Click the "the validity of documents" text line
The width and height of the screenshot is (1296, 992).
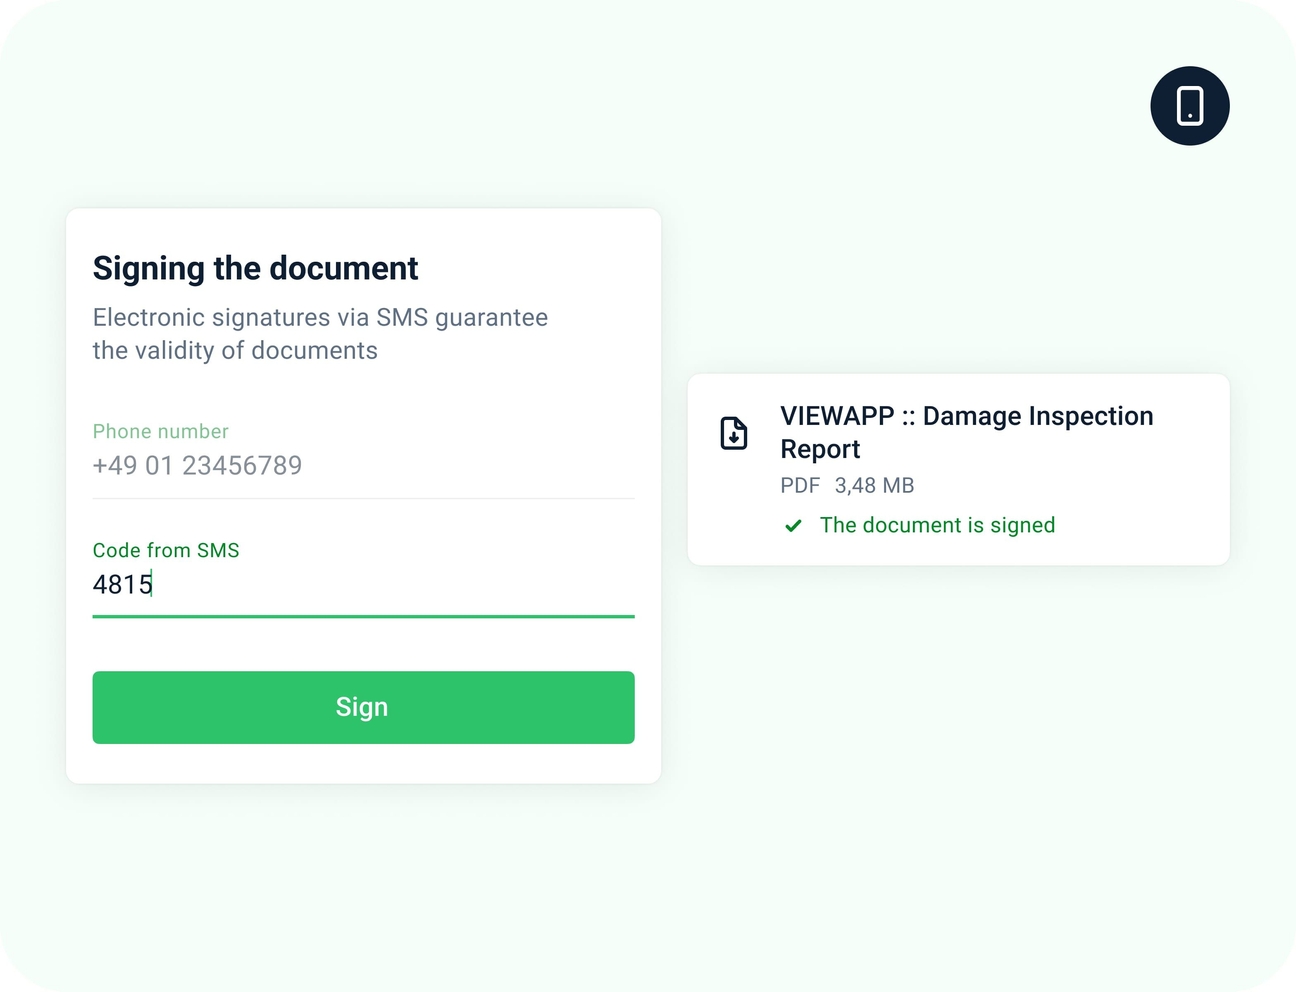(235, 351)
